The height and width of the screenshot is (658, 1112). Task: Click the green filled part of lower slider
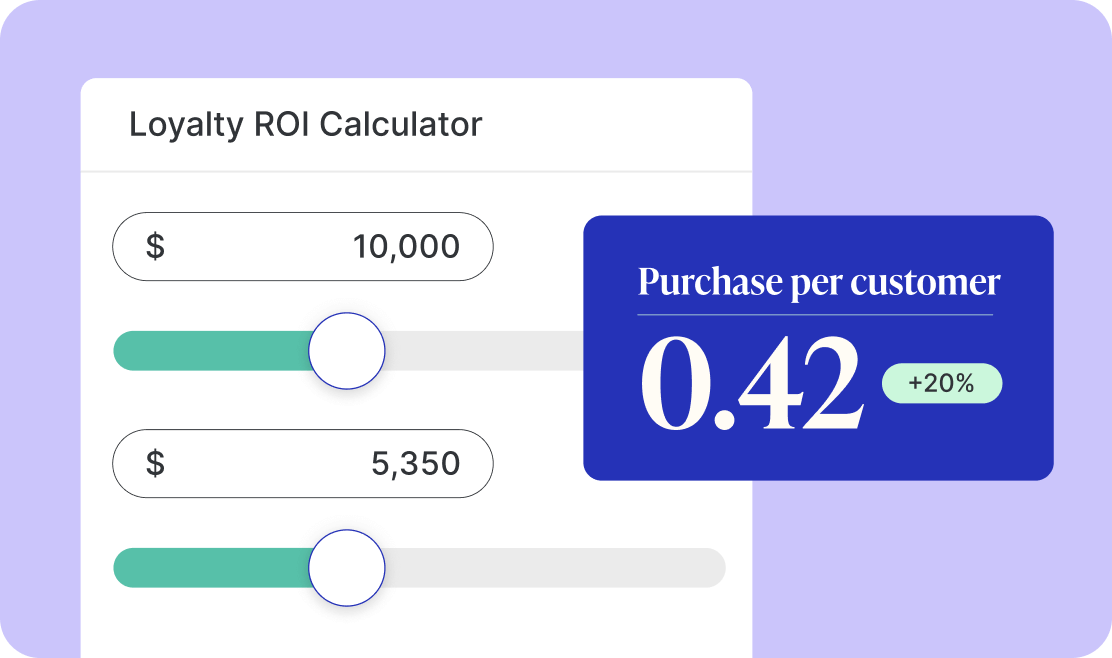pos(210,568)
